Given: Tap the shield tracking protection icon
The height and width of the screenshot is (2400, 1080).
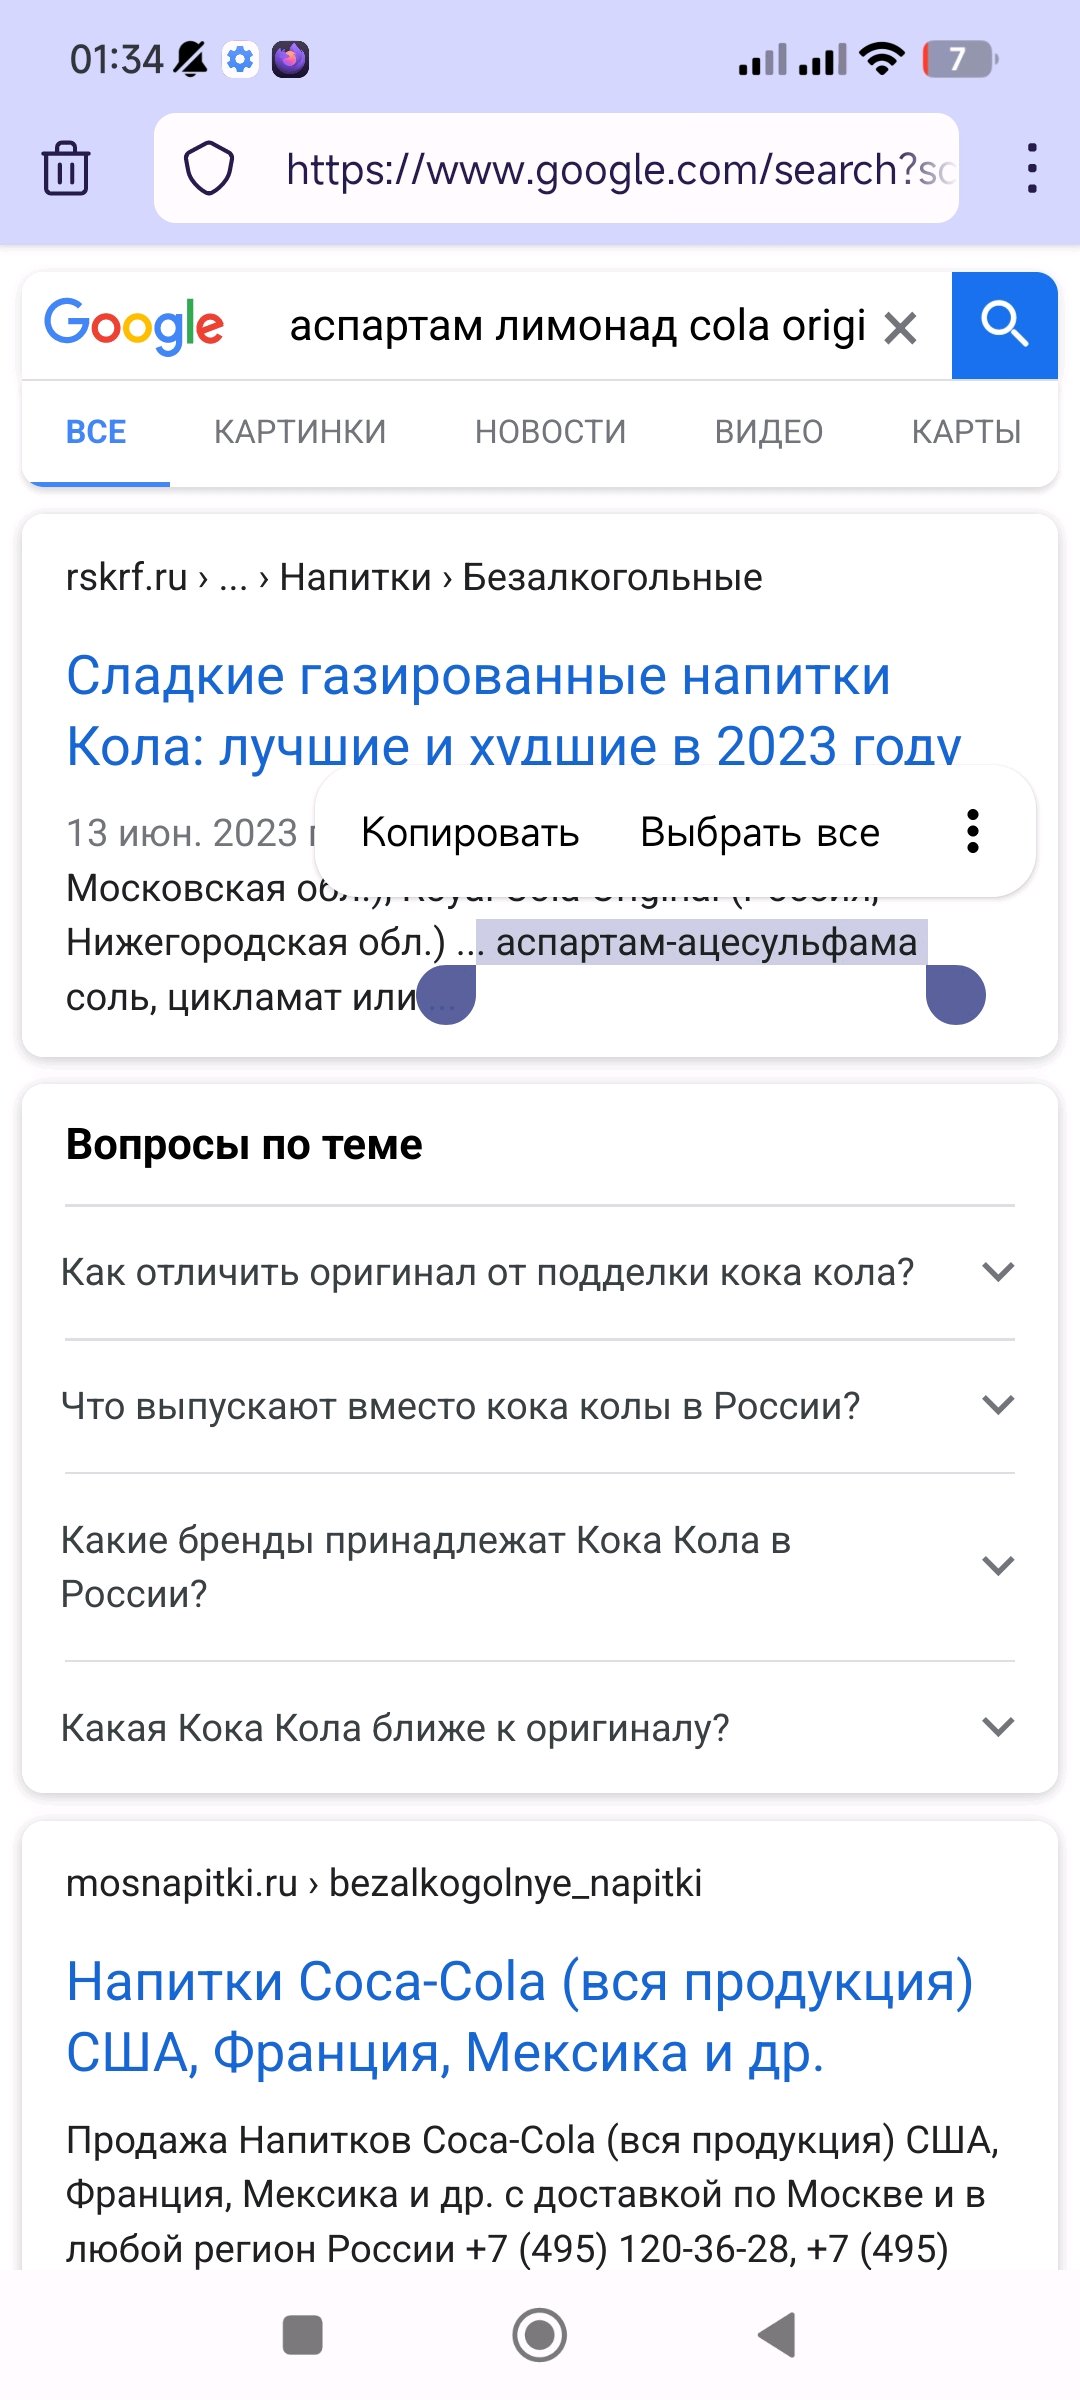Looking at the screenshot, I should (x=209, y=168).
